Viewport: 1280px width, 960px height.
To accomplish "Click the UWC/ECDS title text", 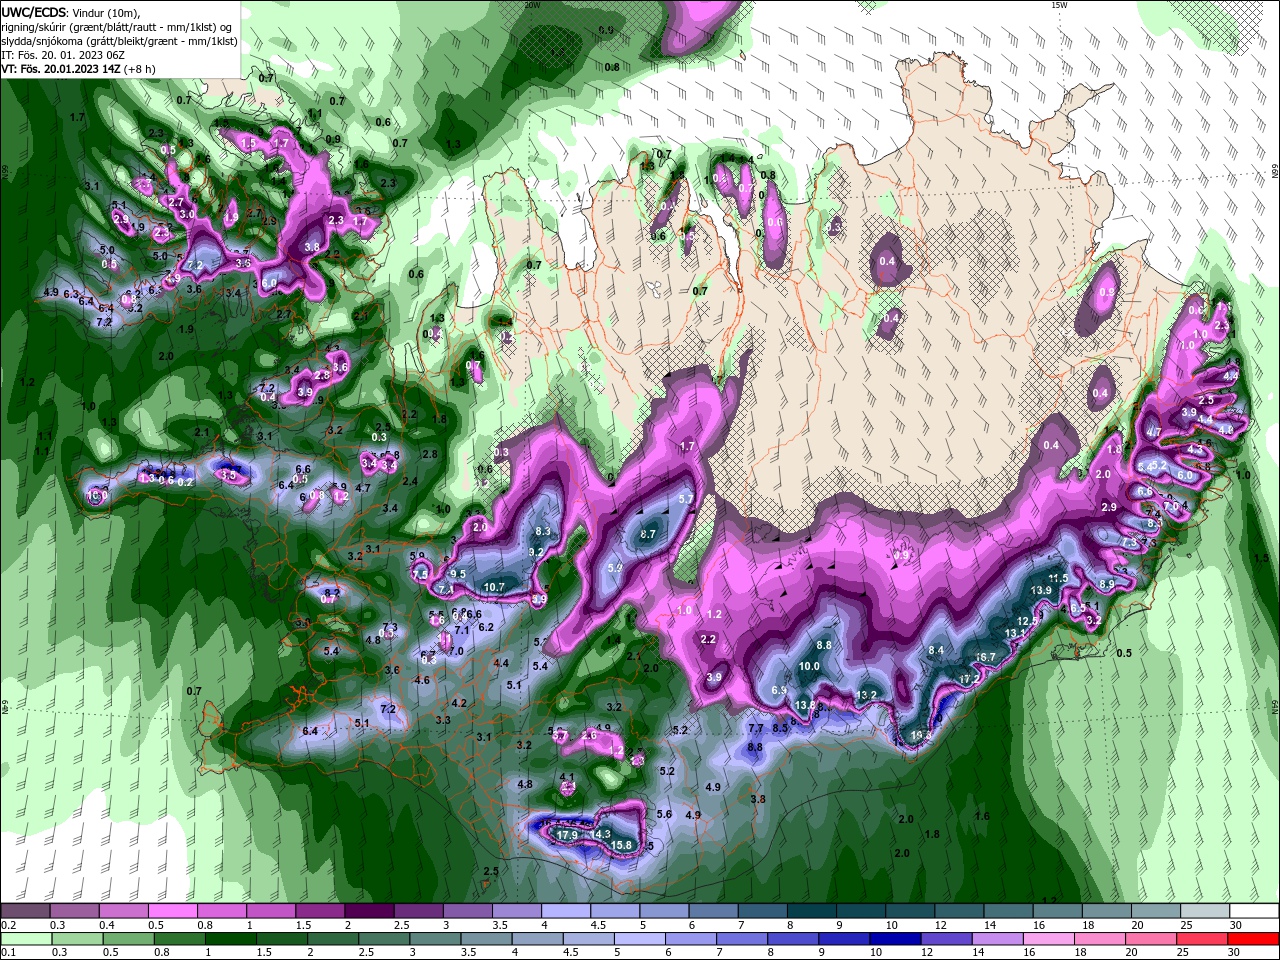I will point(34,12).
